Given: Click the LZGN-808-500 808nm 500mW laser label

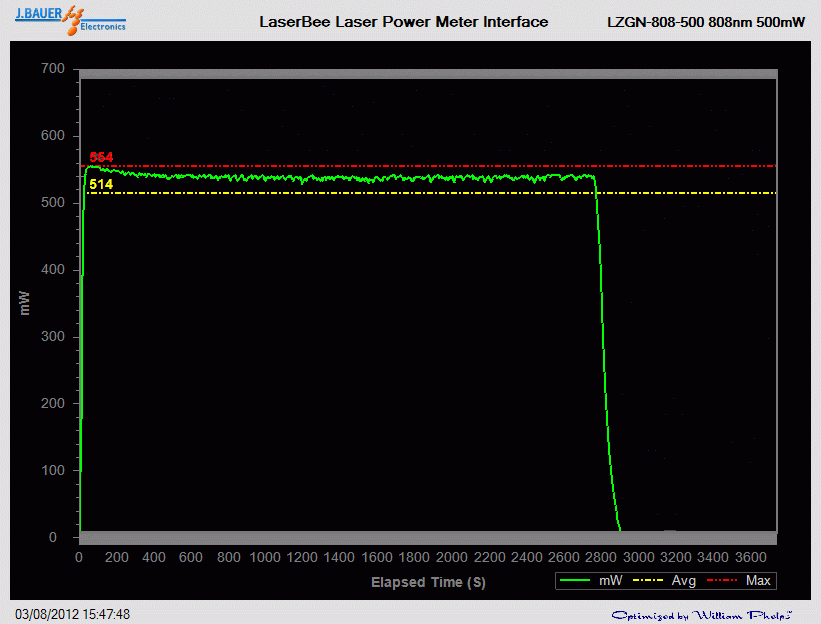Looking at the screenshot, I should pos(706,21).
